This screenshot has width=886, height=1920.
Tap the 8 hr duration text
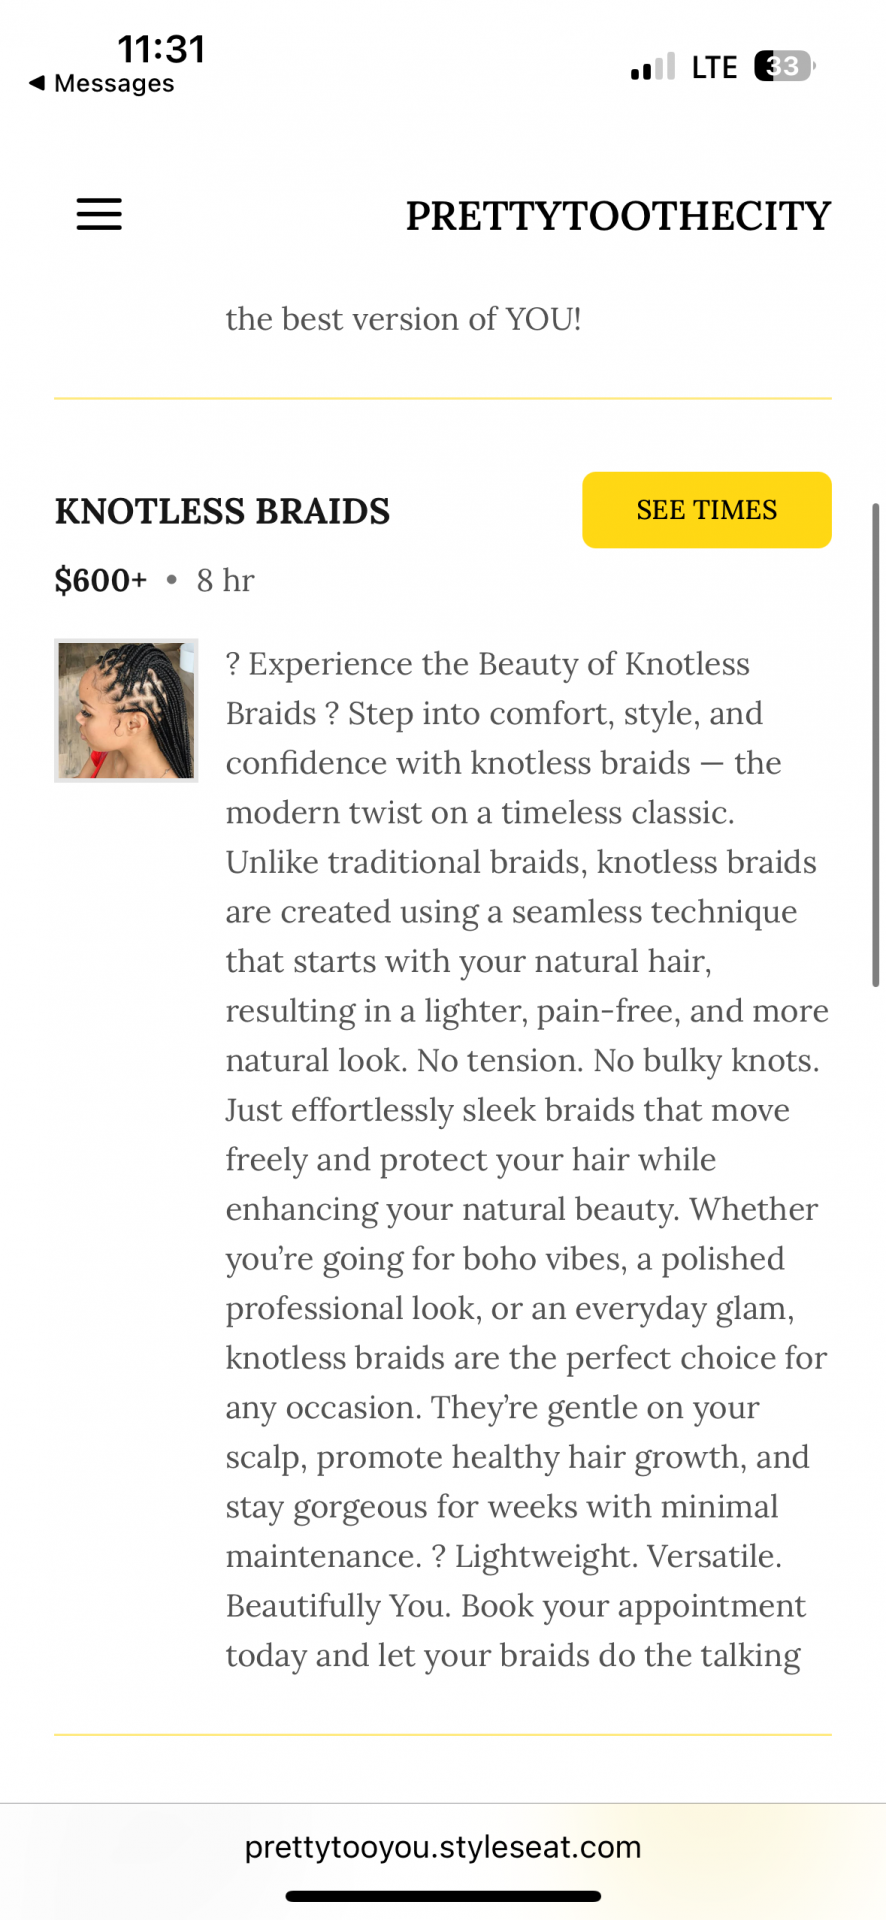click(225, 580)
